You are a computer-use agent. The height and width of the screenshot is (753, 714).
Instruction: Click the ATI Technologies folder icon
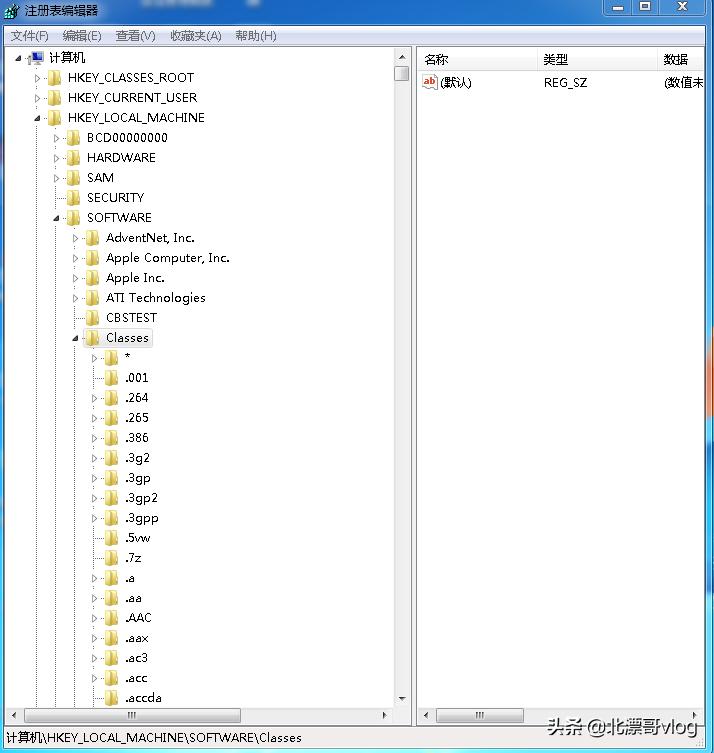pyautogui.click(x=93, y=298)
